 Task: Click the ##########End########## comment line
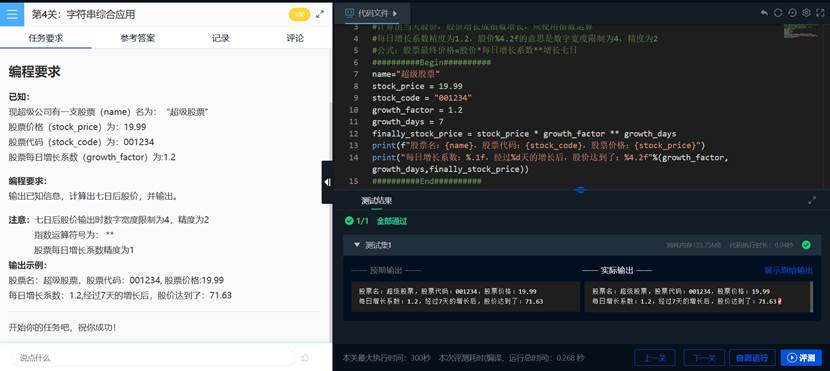click(427, 181)
